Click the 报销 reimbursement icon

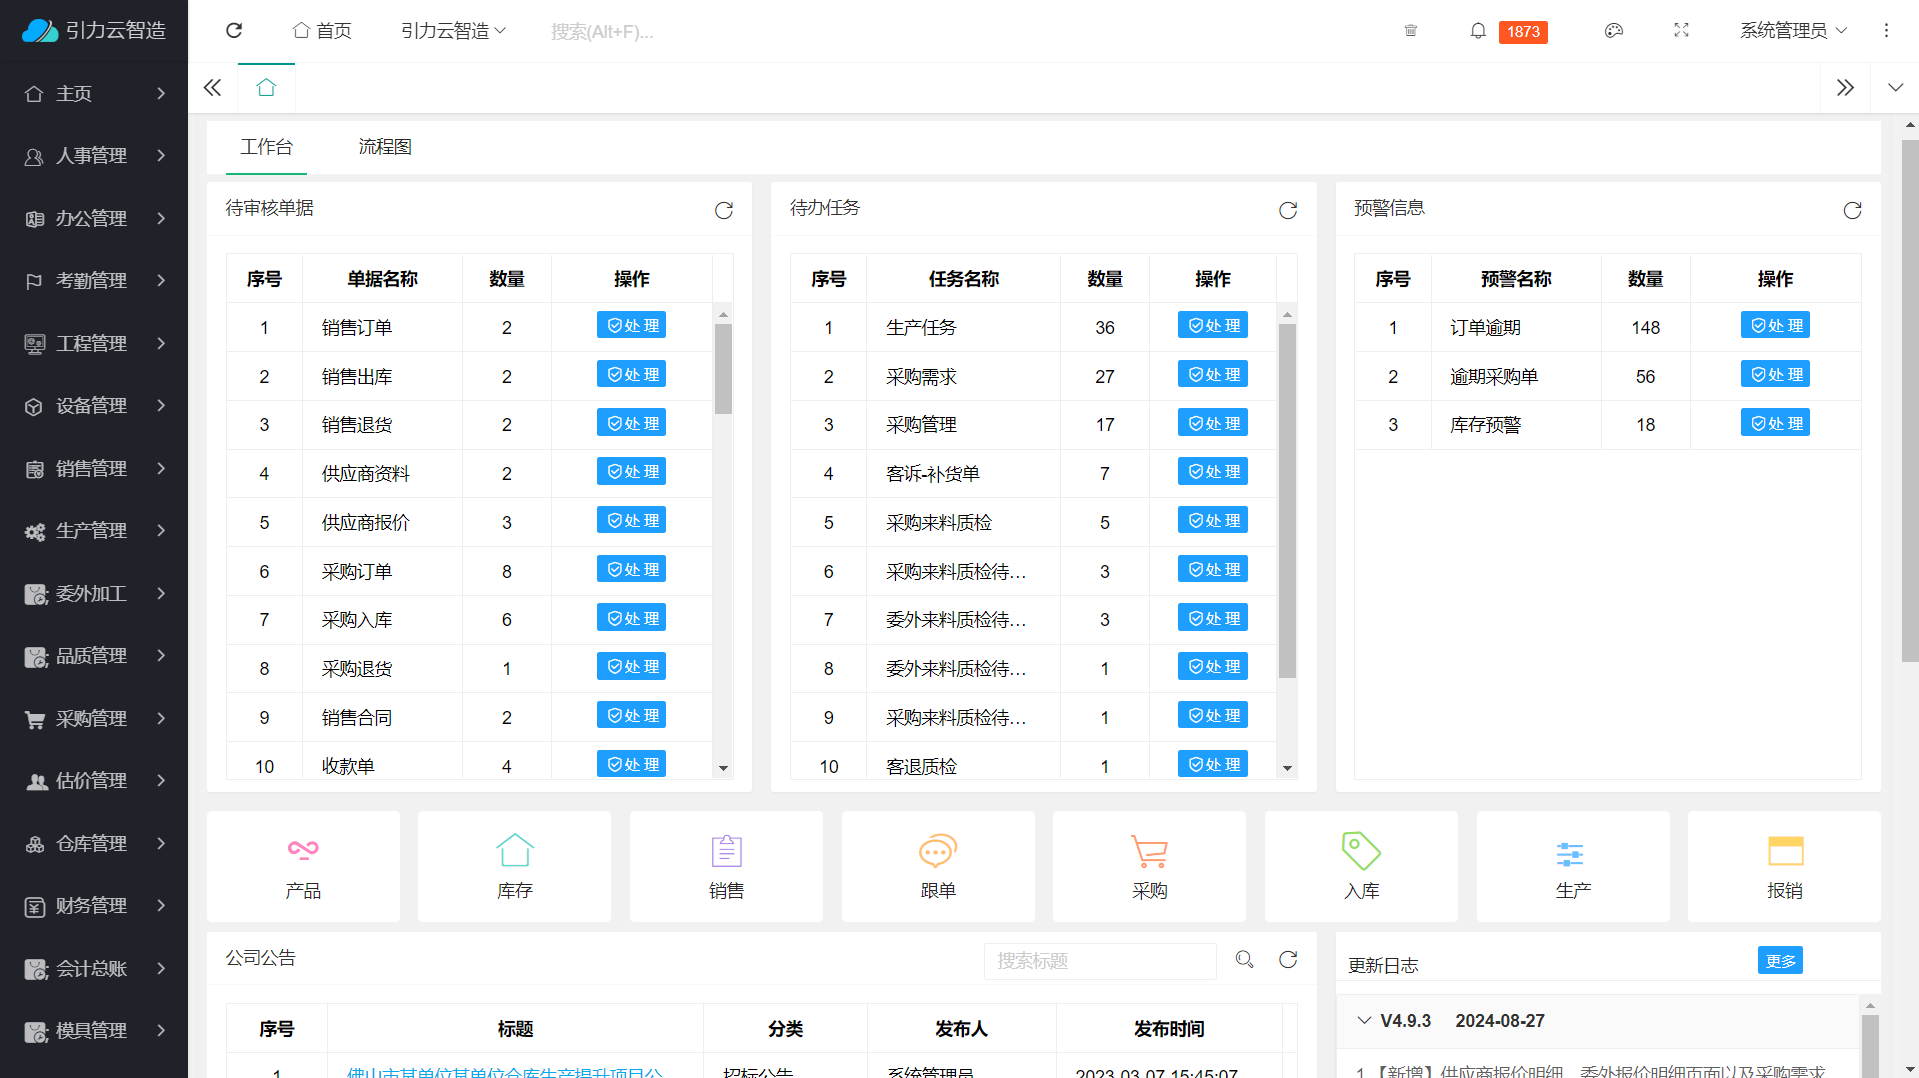(1784, 865)
